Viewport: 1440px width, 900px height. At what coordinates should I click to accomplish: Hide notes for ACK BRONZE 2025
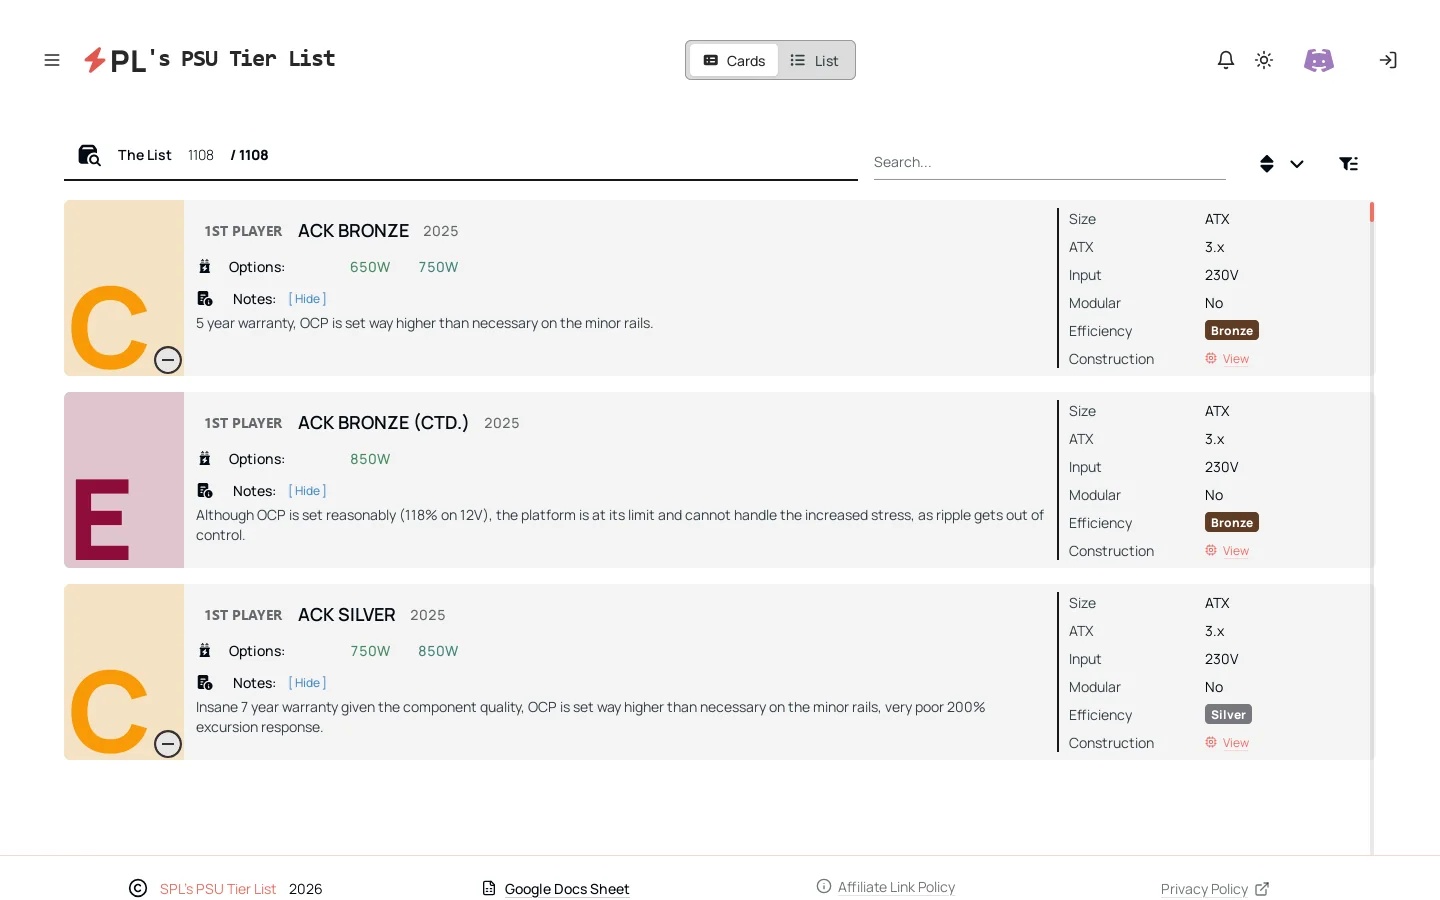(x=307, y=299)
